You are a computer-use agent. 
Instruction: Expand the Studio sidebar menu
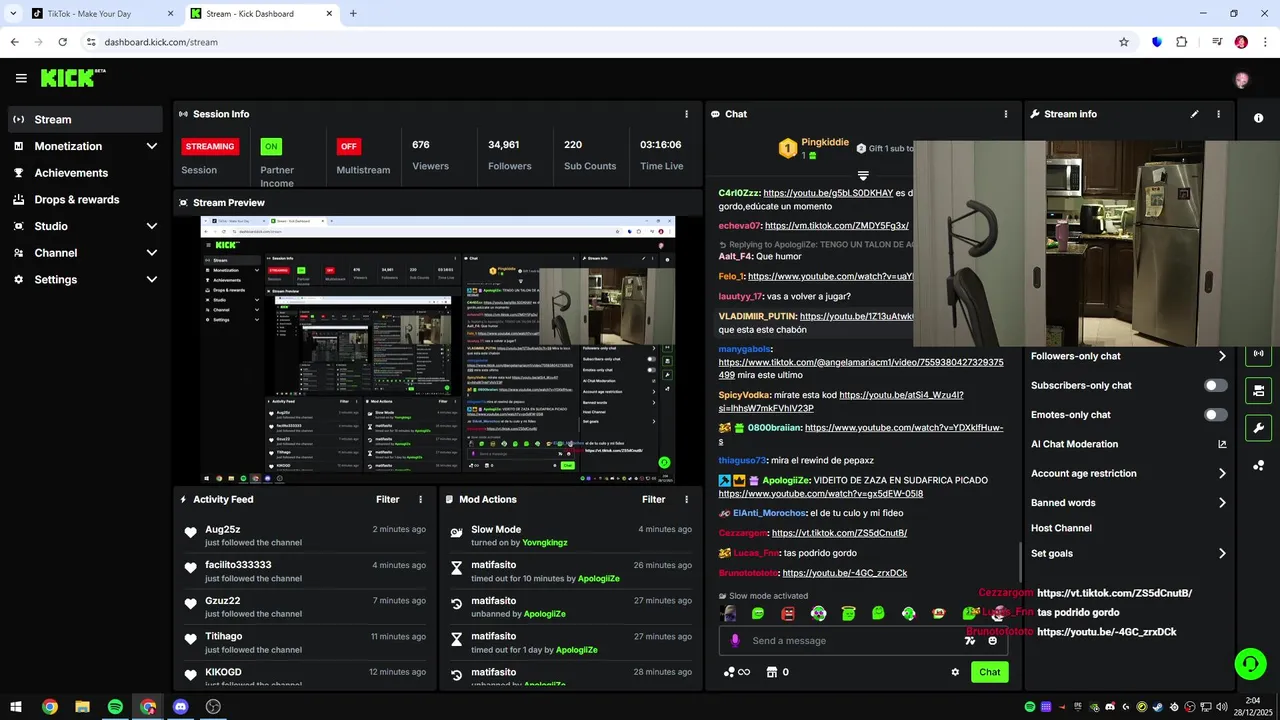[85, 226]
